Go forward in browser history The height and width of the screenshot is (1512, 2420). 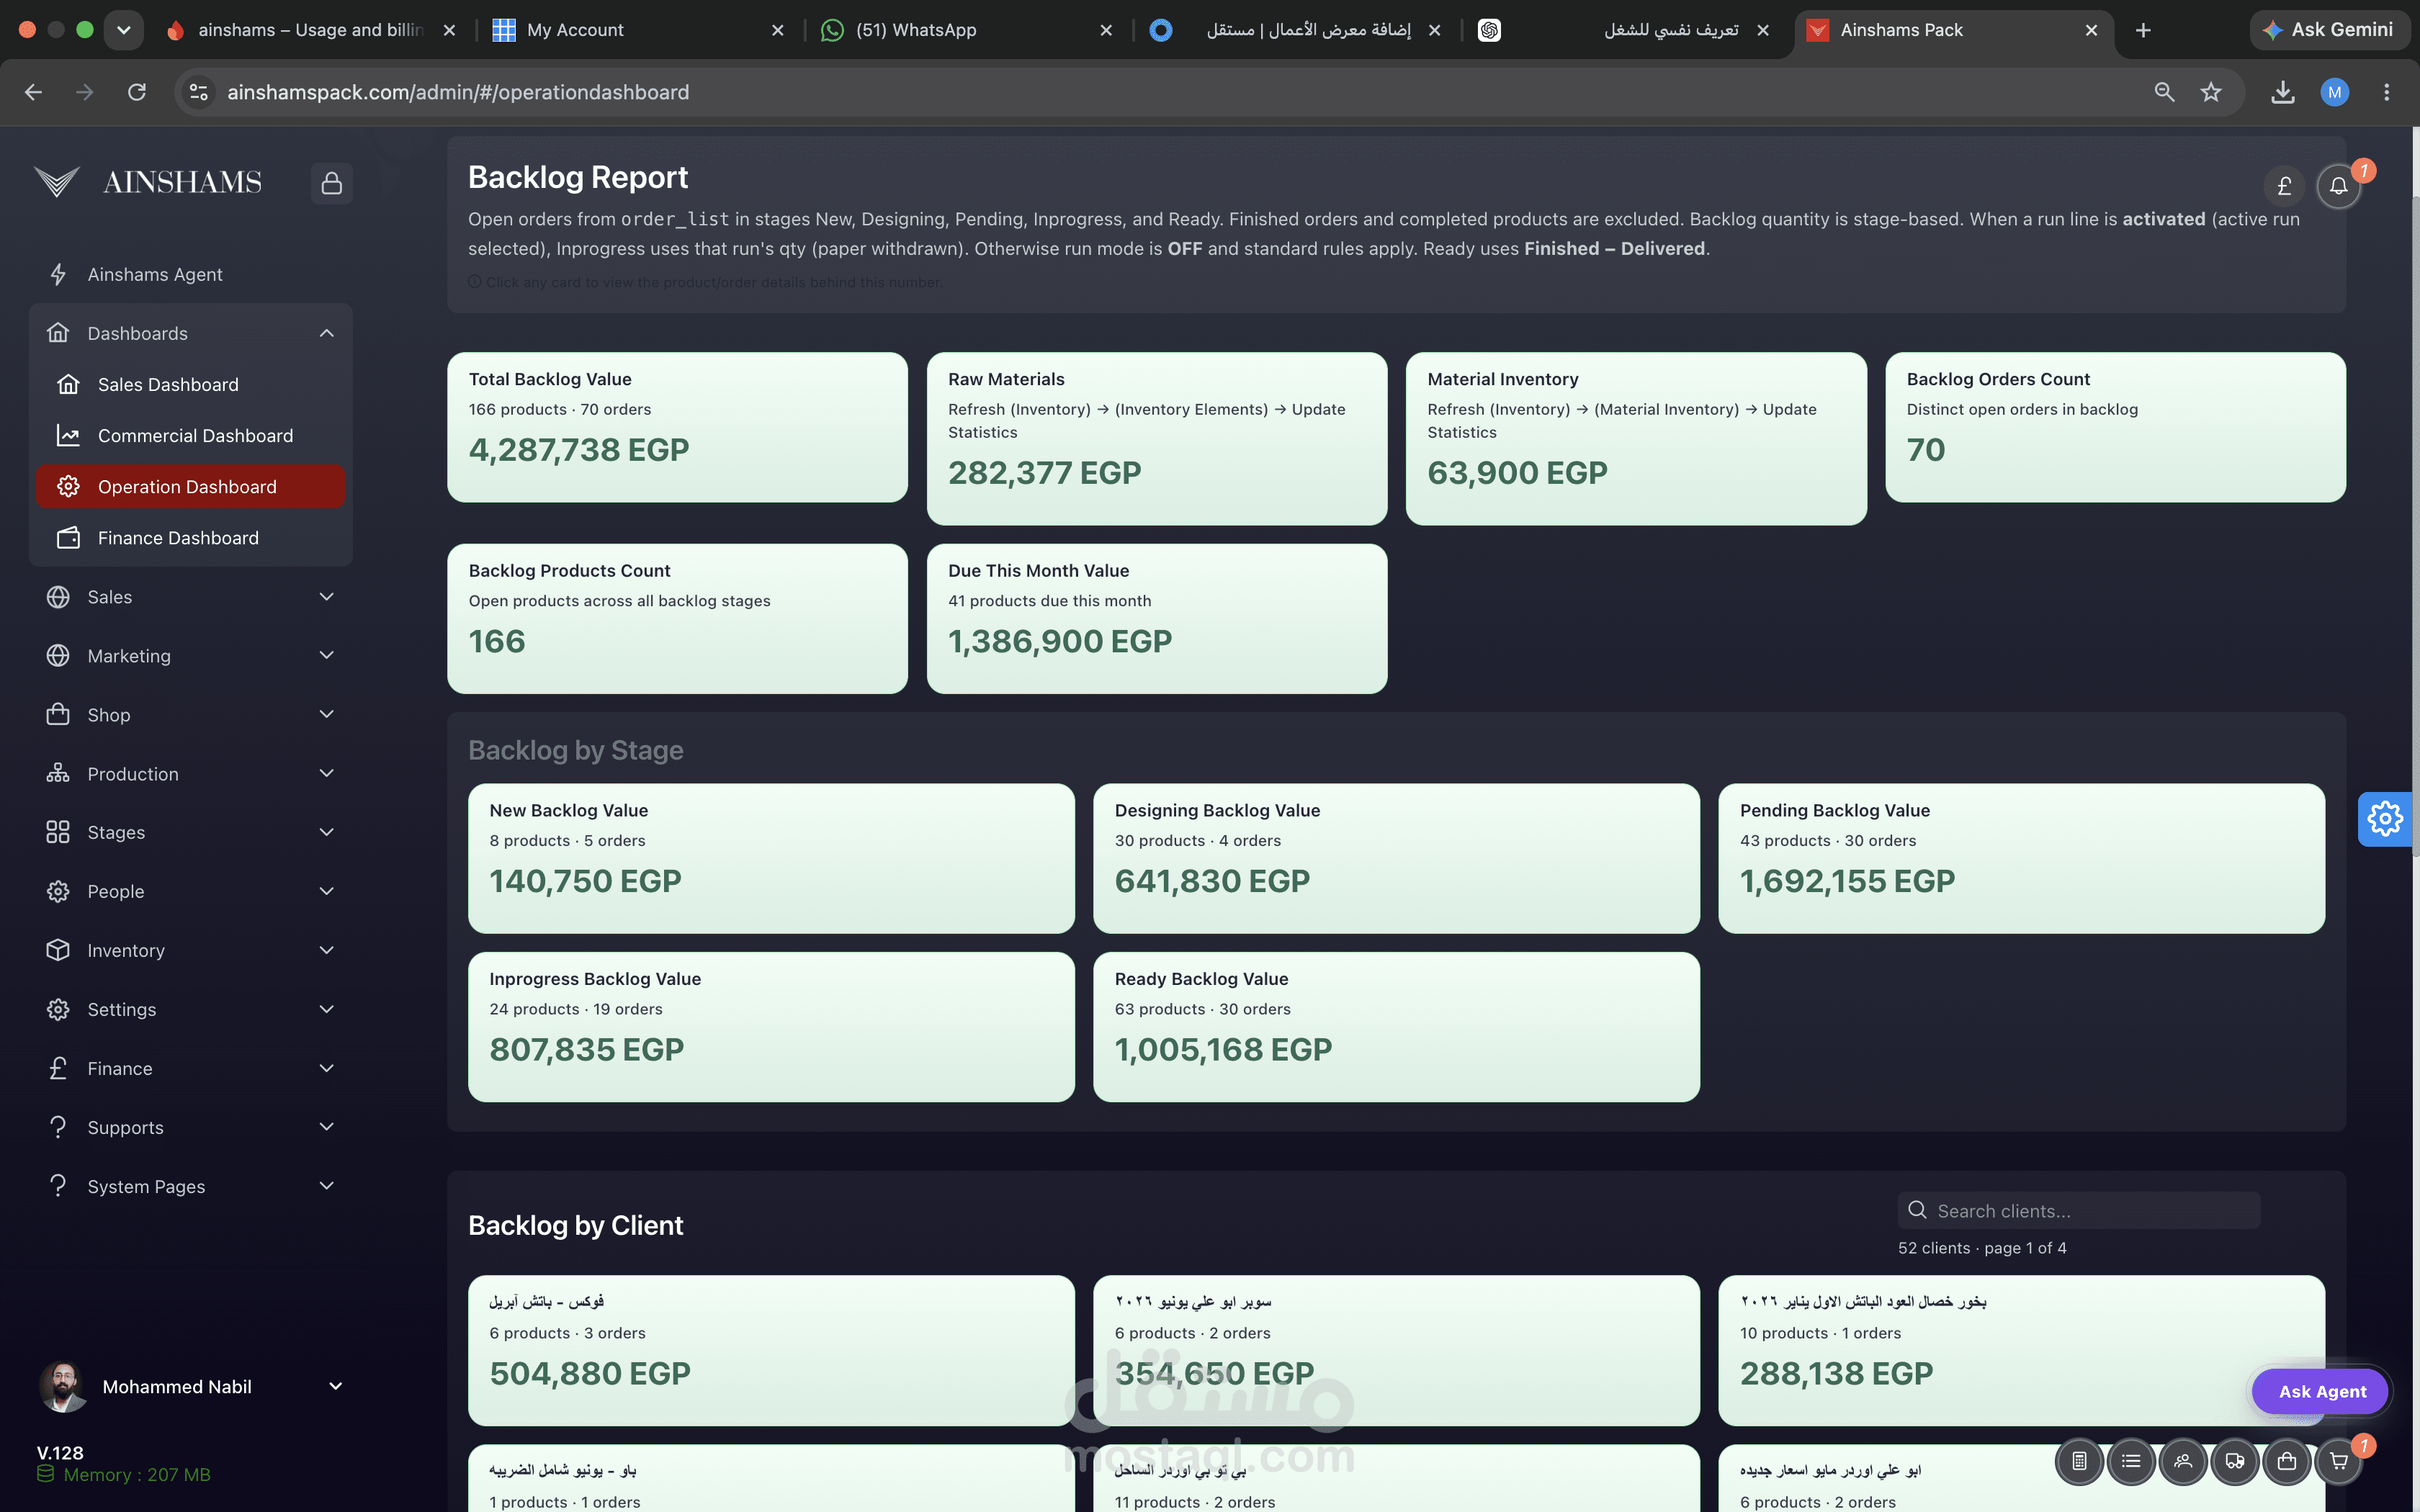click(85, 92)
